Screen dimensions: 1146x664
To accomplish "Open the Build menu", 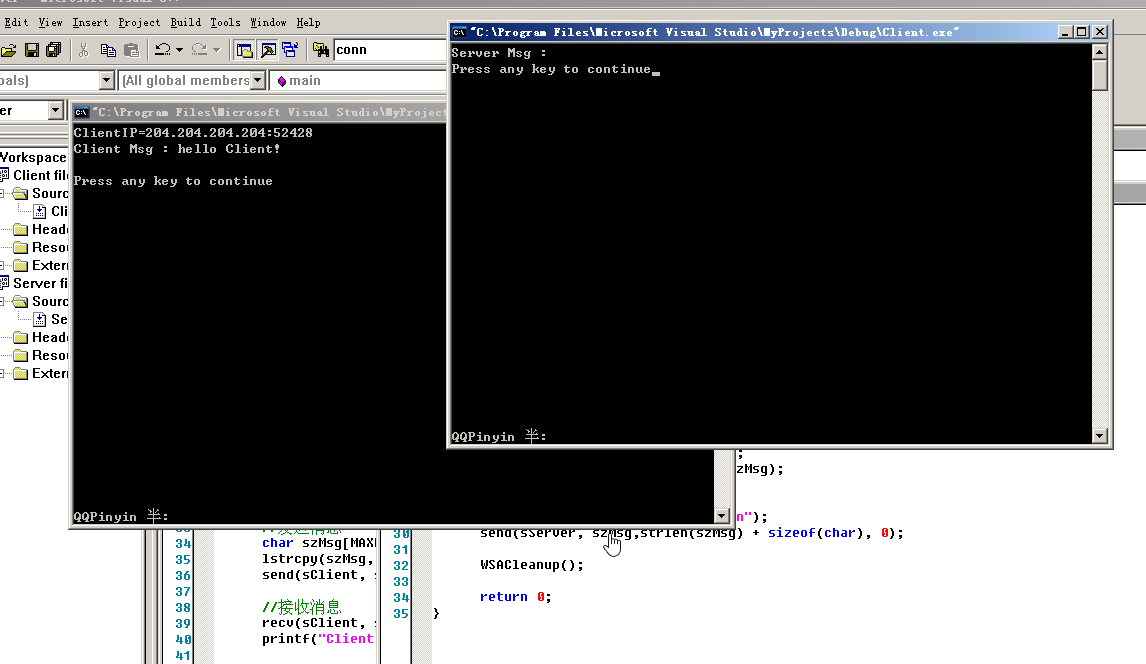I will click(185, 22).
